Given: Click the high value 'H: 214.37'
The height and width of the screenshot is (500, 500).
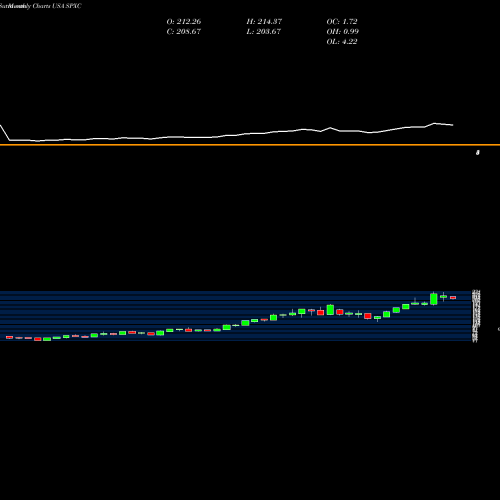Looking at the screenshot, I should point(264,21).
